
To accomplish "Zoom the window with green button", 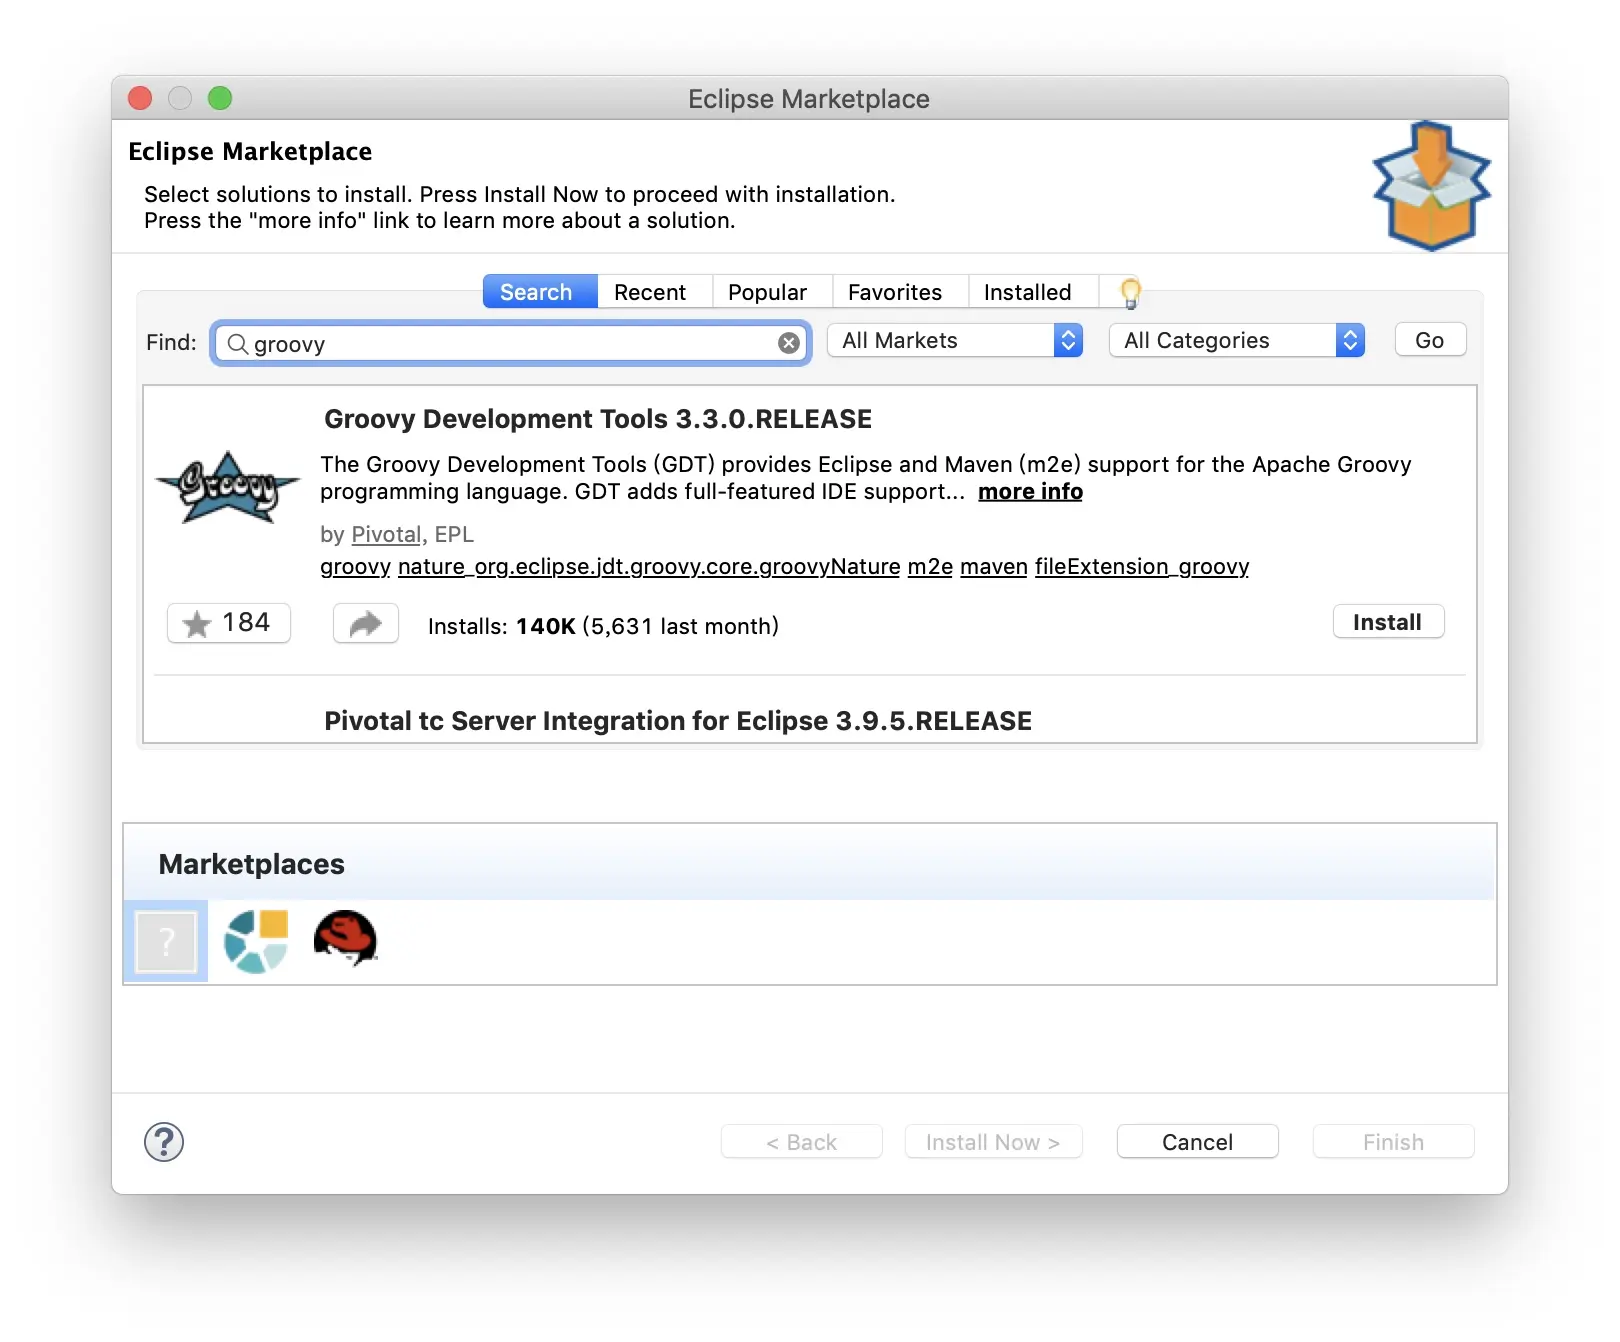I will pyautogui.click(x=220, y=98).
